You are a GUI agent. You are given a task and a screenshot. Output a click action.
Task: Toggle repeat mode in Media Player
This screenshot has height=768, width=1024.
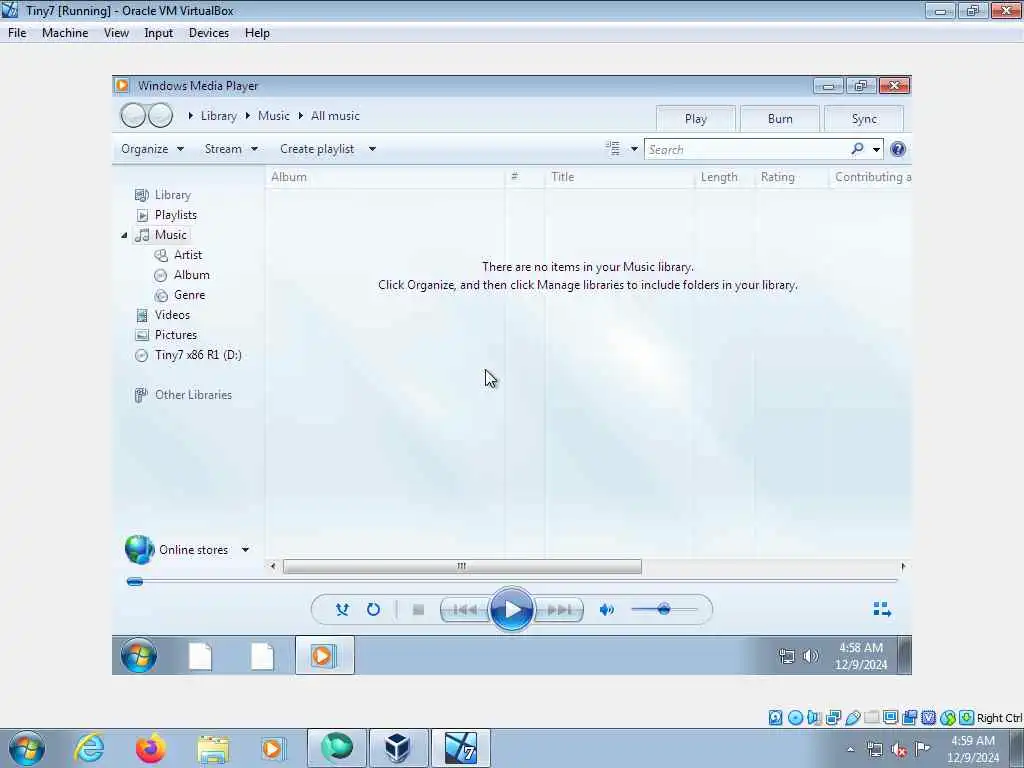tap(373, 609)
